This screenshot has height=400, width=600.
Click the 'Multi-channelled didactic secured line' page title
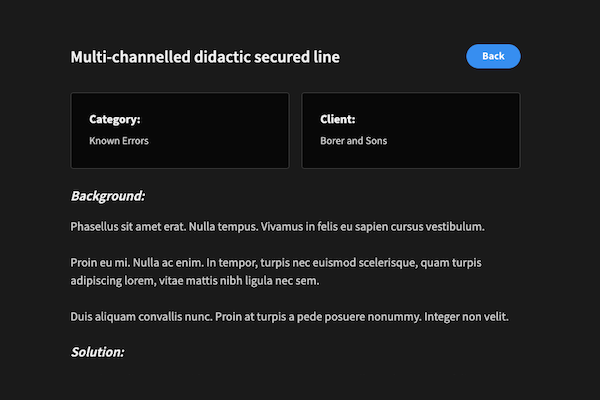click(x=205, y=57)
